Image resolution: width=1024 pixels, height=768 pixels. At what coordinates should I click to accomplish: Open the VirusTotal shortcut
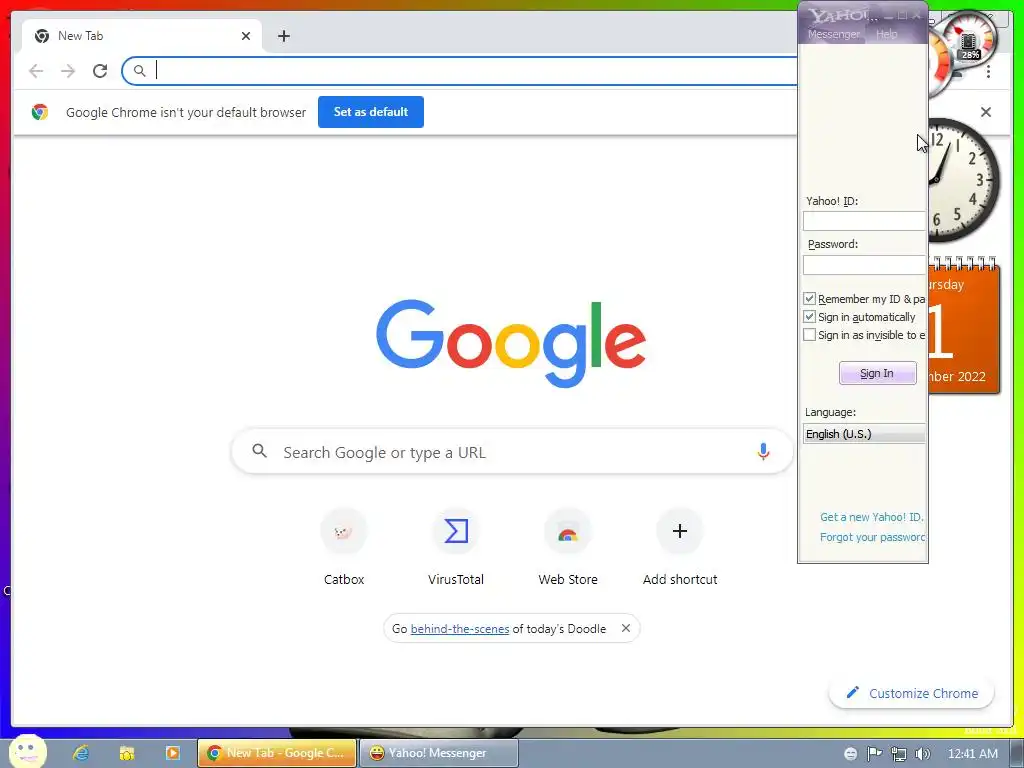[x=456, y=547]
